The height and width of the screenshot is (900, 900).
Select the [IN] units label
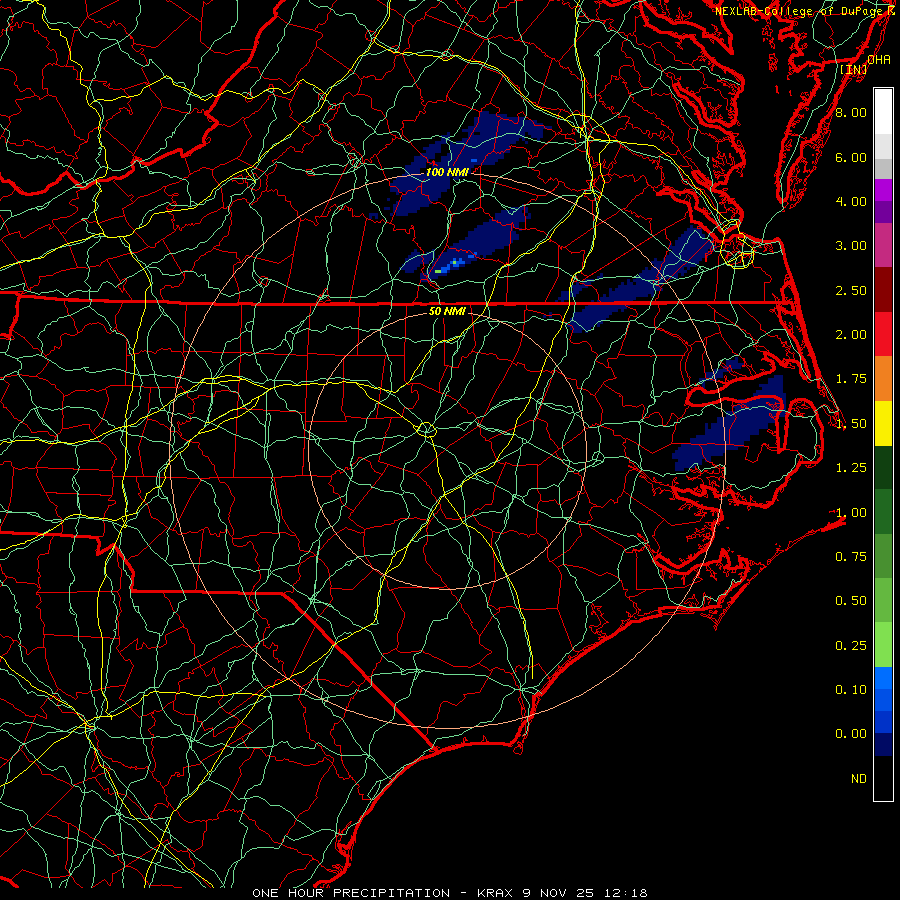click(x=854, y=69)
